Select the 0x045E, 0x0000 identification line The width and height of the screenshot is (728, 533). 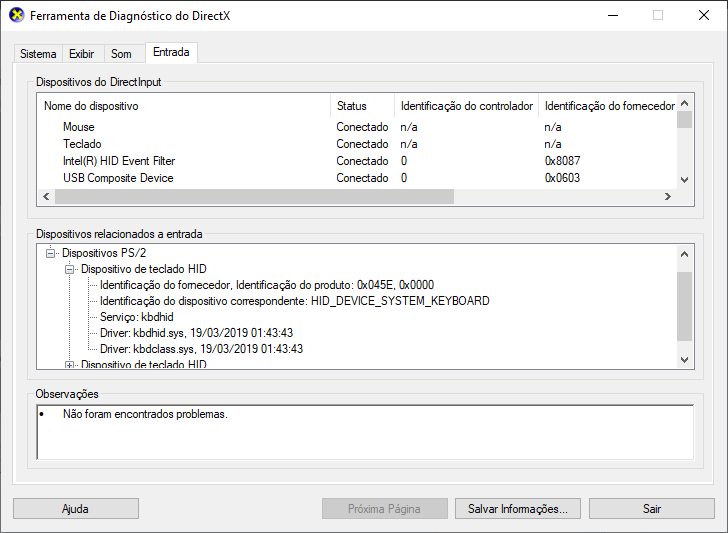tap(267, 285)
